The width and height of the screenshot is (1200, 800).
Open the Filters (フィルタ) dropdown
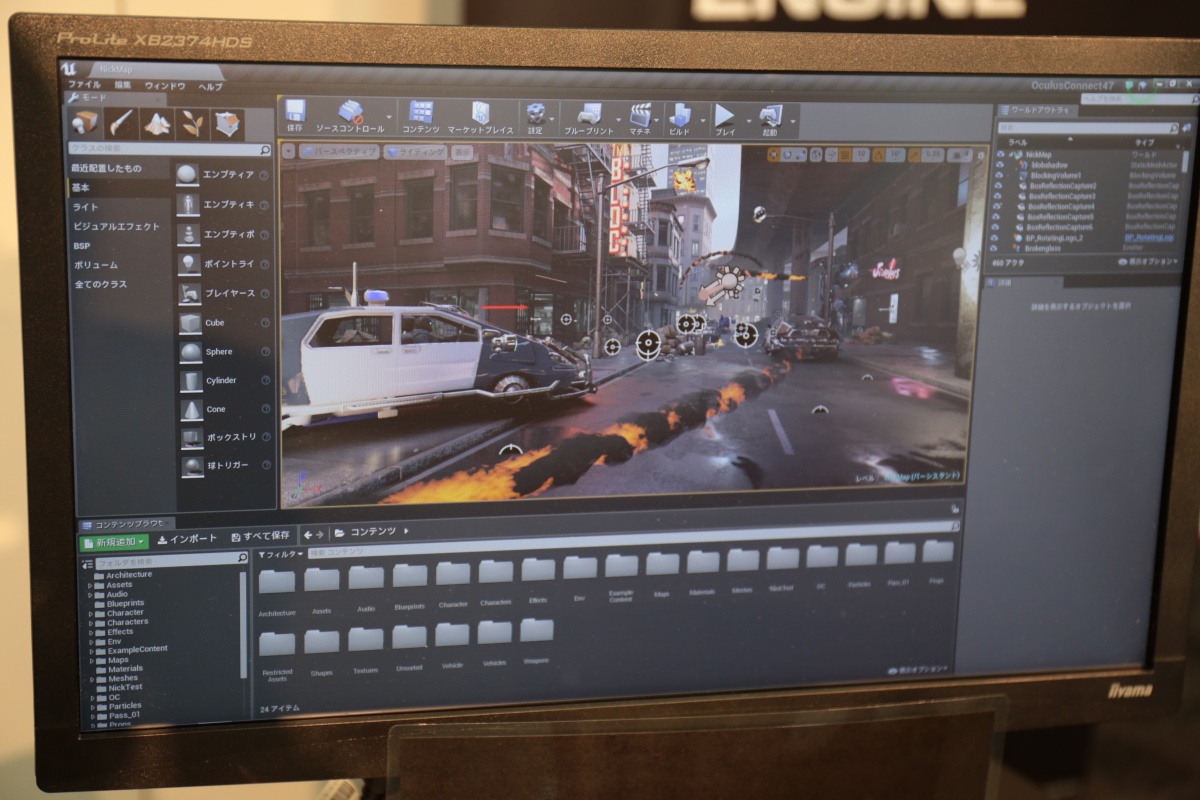coord(281,553)
